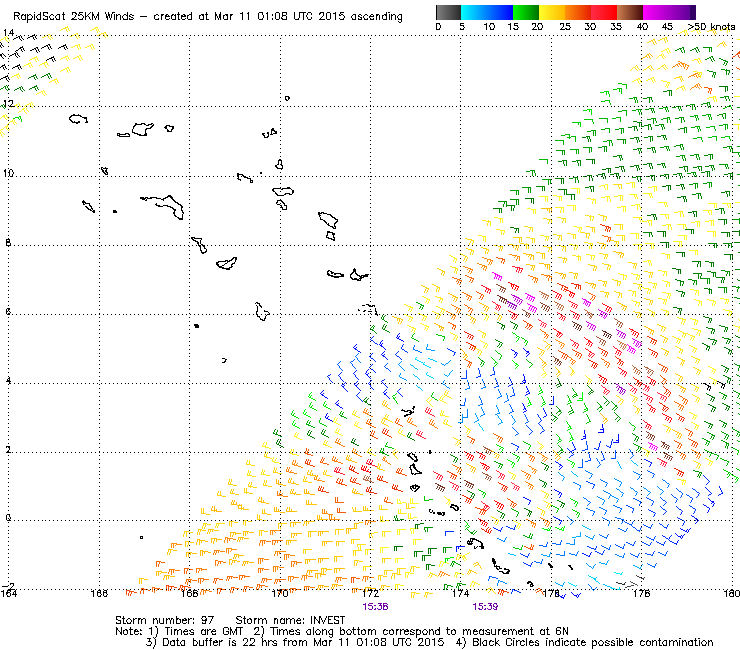This screenshot has width=740, height=650.
Task: Click the purple '15:36' time label
Action: [375, 607]
